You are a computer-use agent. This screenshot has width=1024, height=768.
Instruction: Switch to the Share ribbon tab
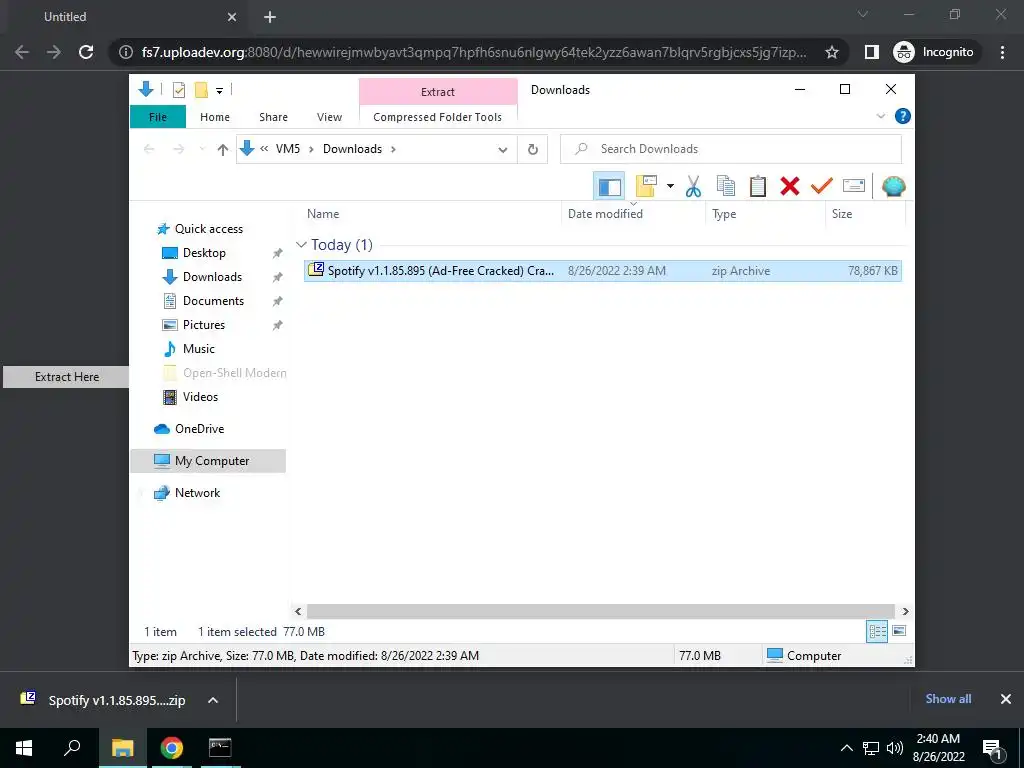click(x=273, y=117)
